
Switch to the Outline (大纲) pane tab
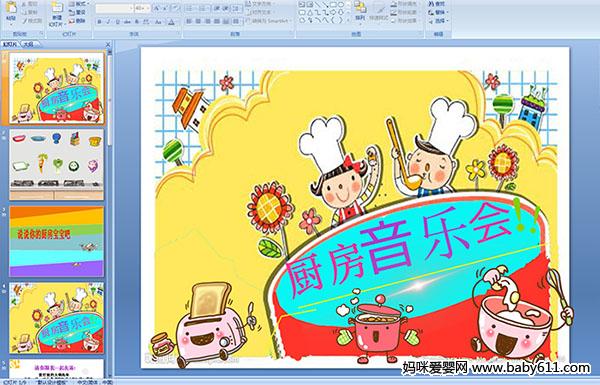tap(29, 44)
